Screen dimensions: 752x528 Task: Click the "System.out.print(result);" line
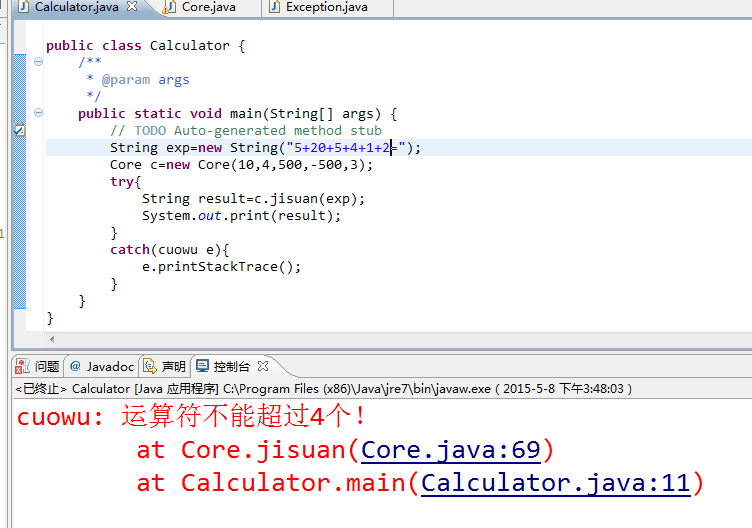(x=241, y=216)
